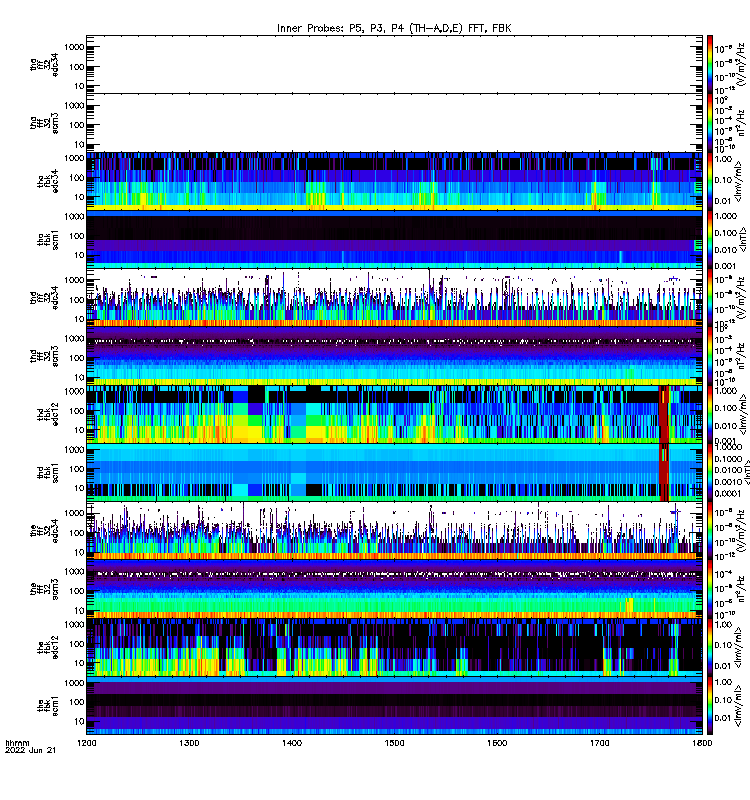Click the color bar of the top tha edc34 panel
Screen dimensions: 750x800
pyautogui.click(x=710, y=64)
